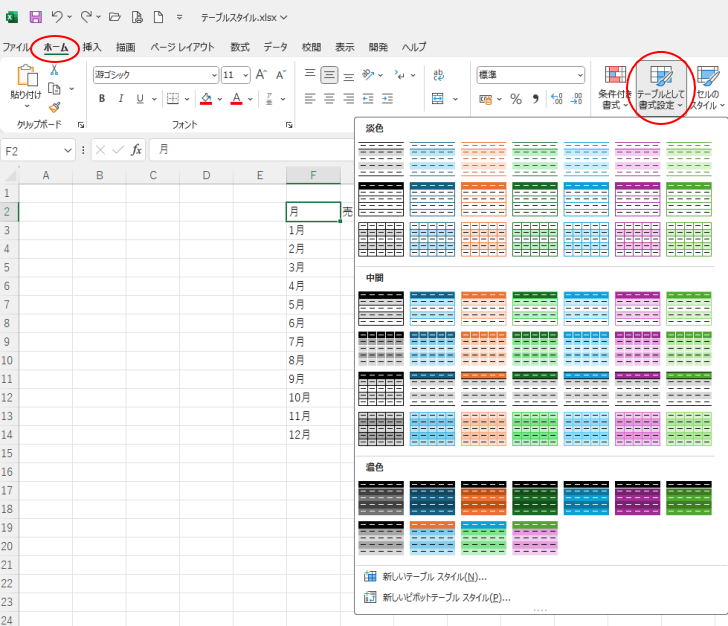Toggle italic formatting
The height and width of the screenshot is (626, 728).
(121, 99)
